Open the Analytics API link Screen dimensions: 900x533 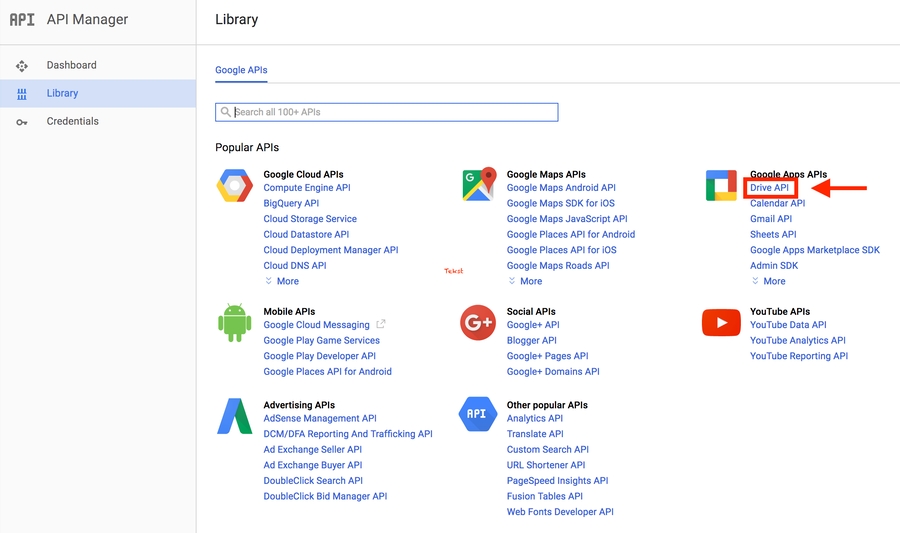(534, 418)
